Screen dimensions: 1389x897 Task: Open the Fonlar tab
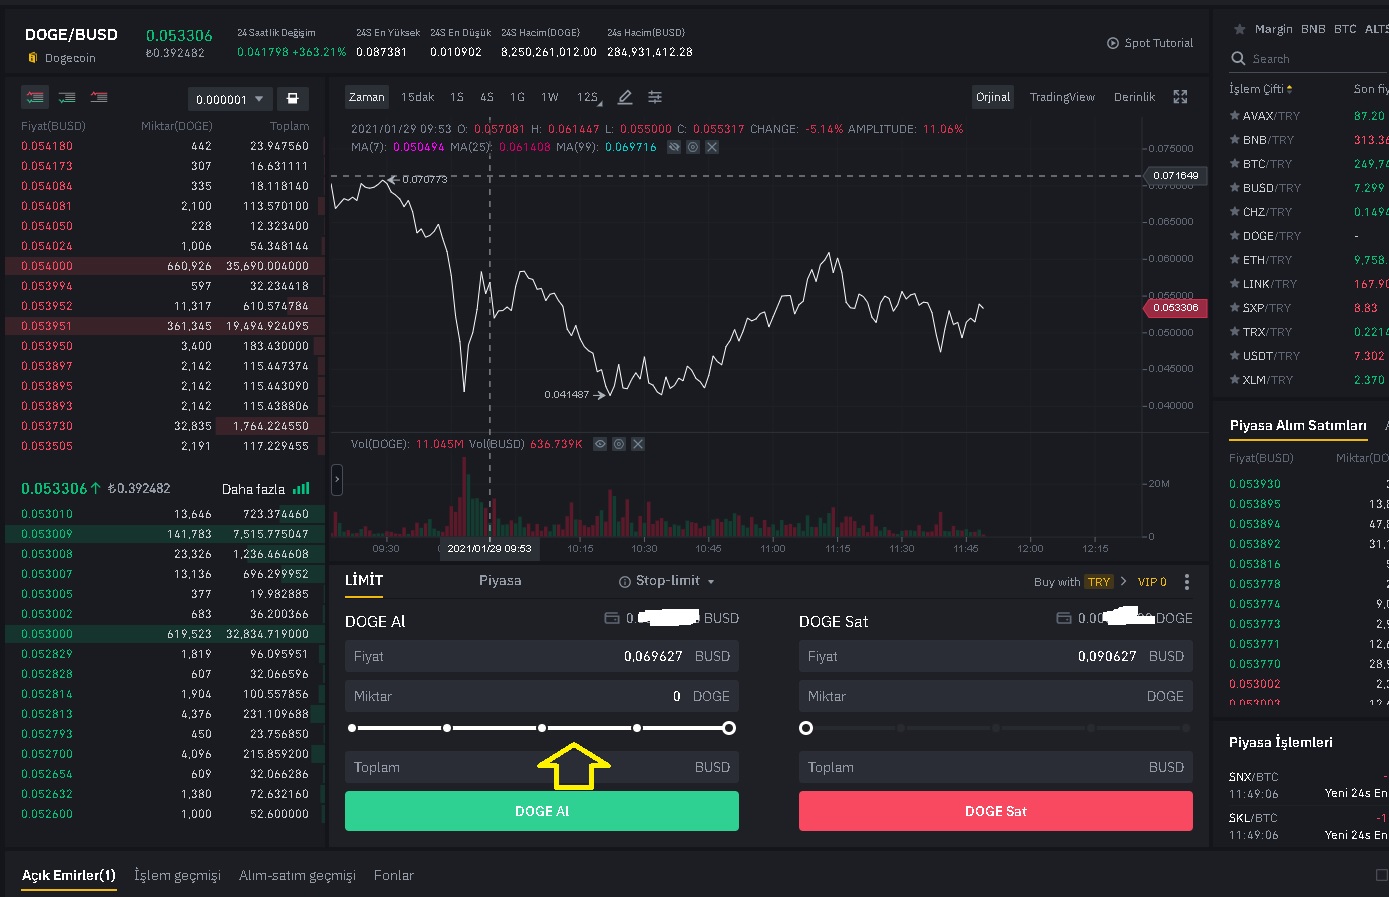pos(394,875)
